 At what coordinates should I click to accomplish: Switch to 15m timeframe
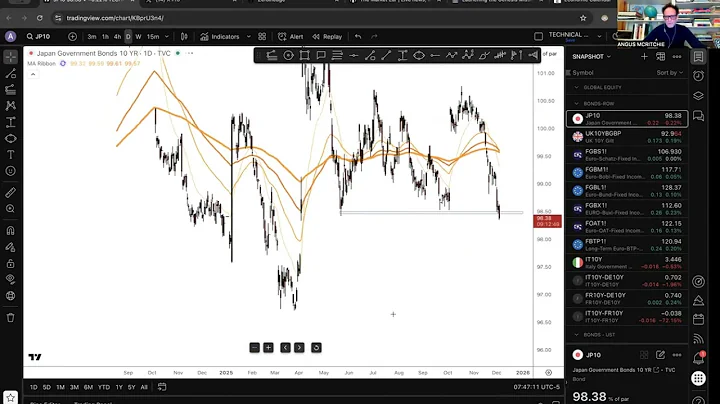[x=153, y=37]
